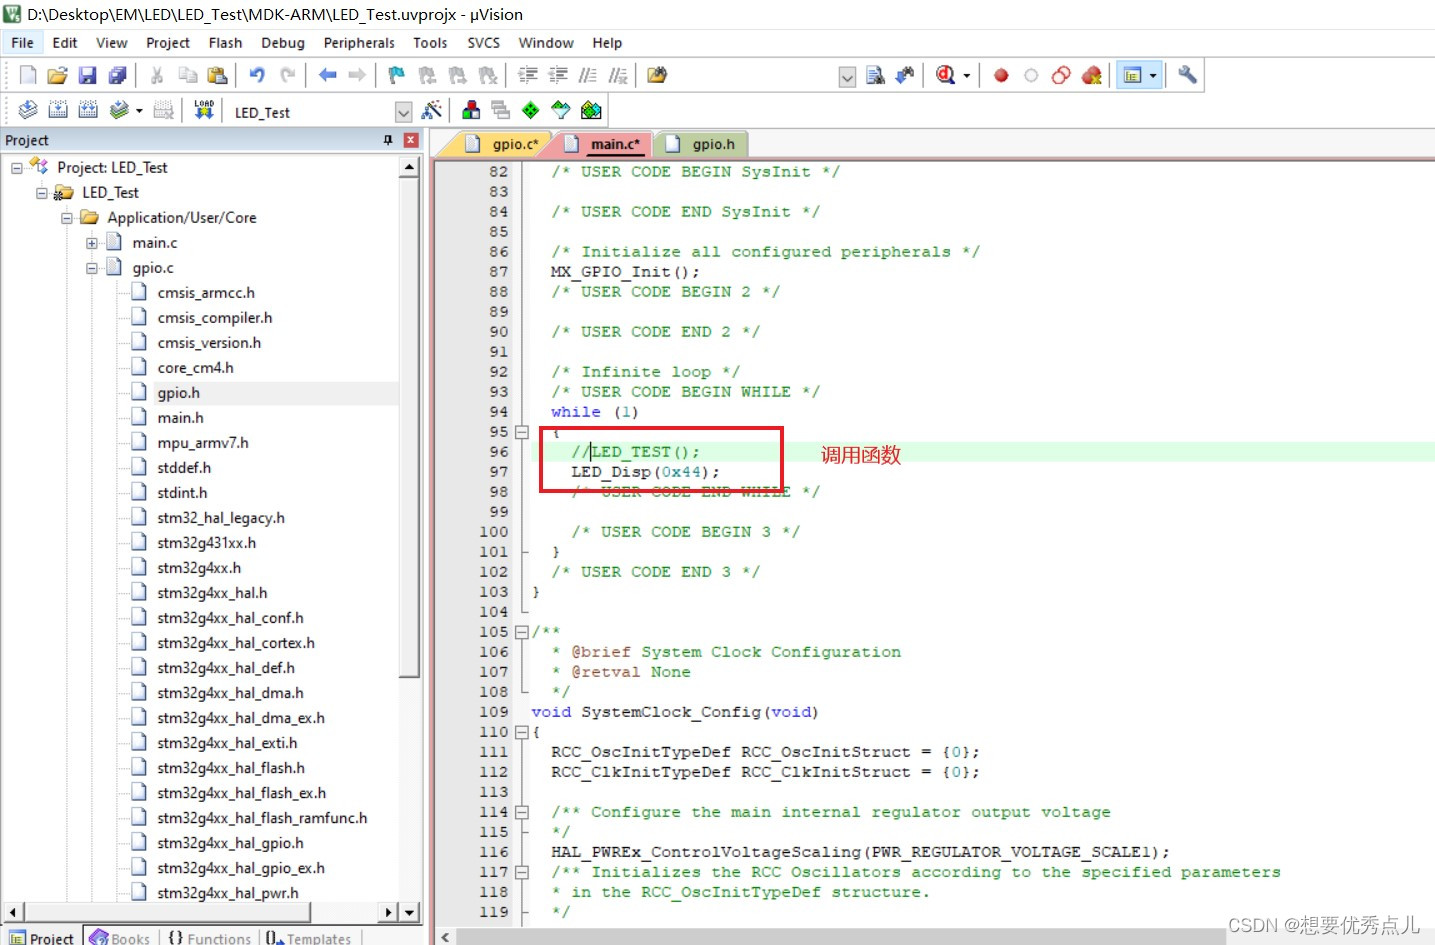The height and width of the screenshot is (945, 1435).
Task: Open the LED_Test target selection dropdown
Action: [403, 111]
